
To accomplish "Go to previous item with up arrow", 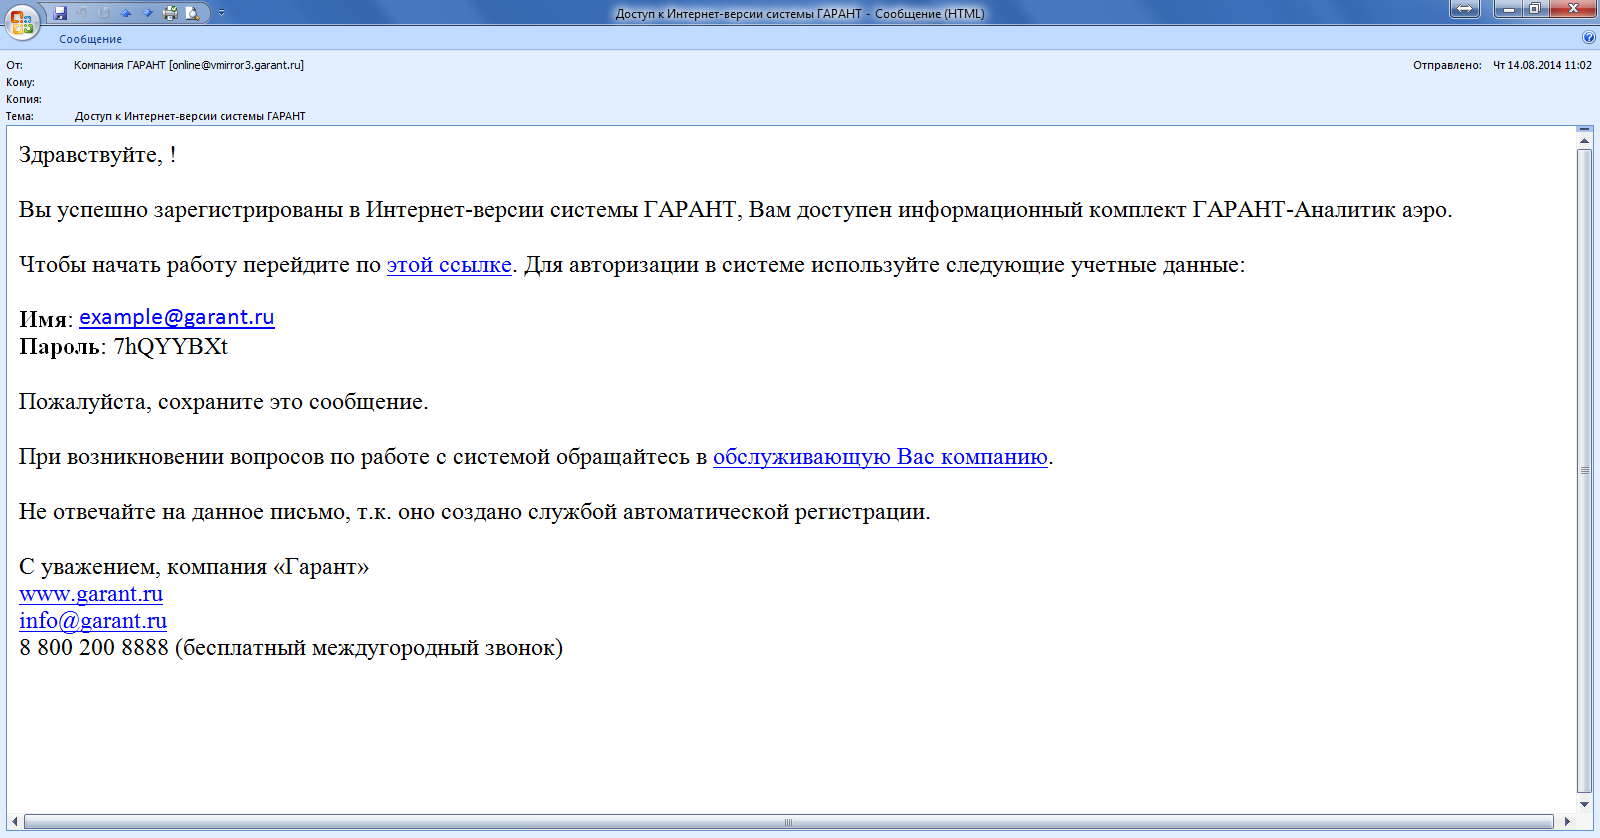I will click(126, 13).
